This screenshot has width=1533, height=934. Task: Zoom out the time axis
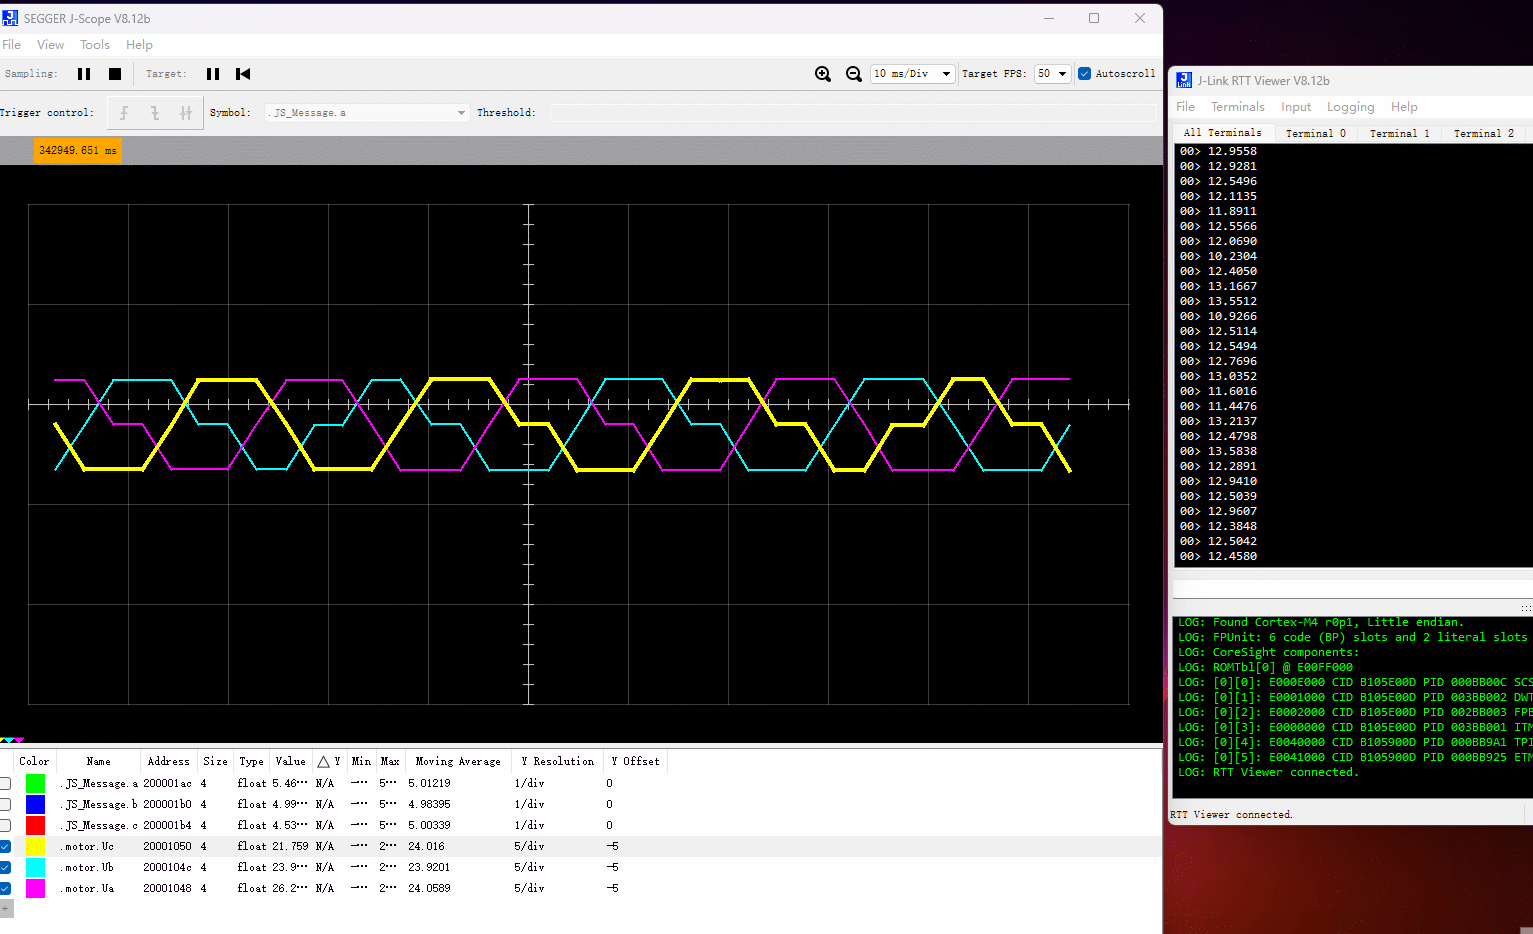tap(854, 74)
